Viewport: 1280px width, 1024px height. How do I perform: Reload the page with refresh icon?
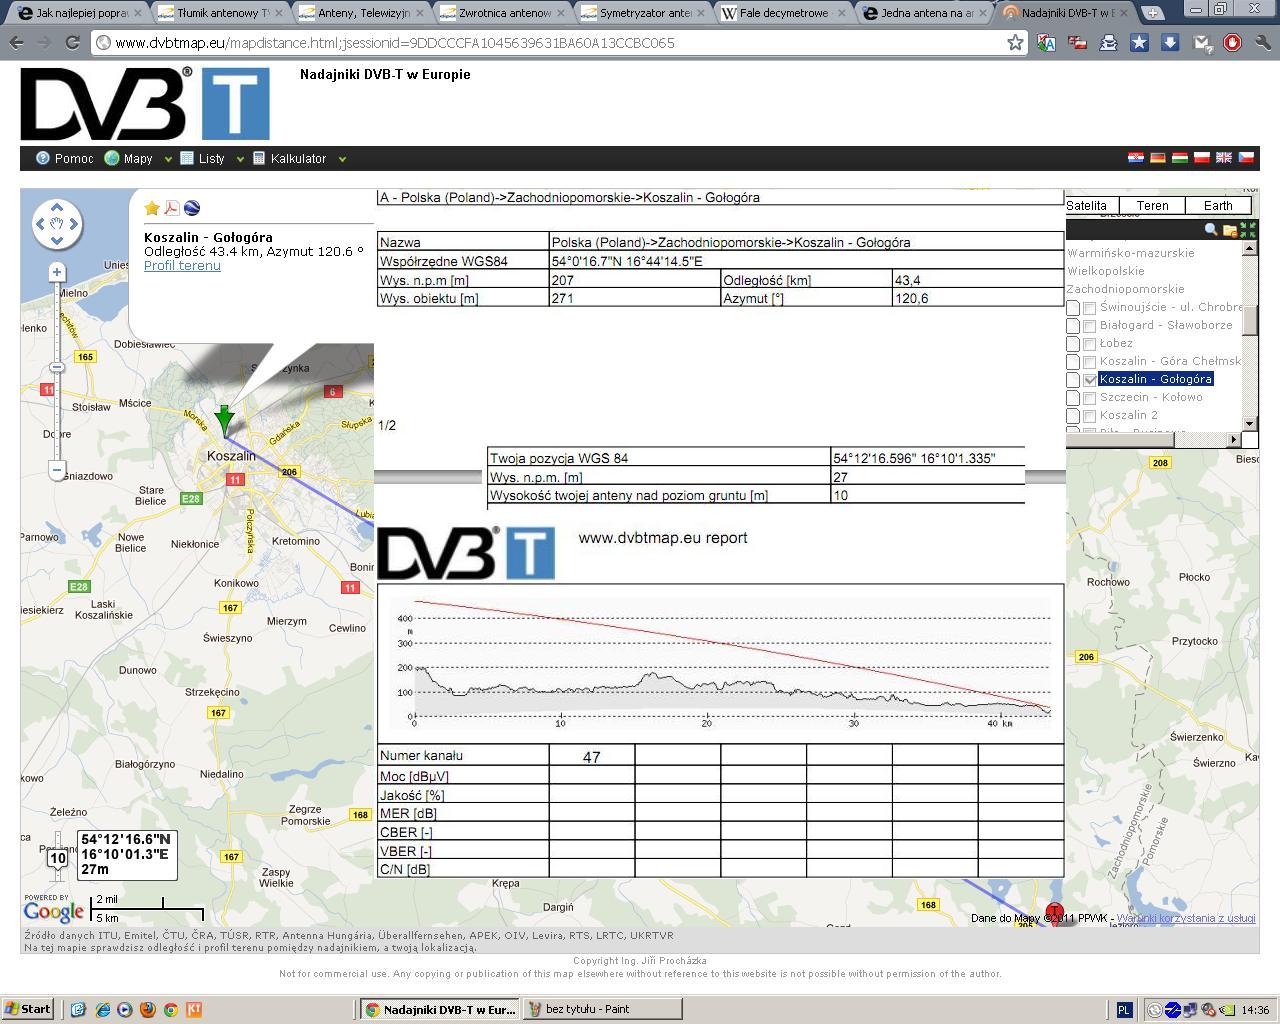click(72, 43)
